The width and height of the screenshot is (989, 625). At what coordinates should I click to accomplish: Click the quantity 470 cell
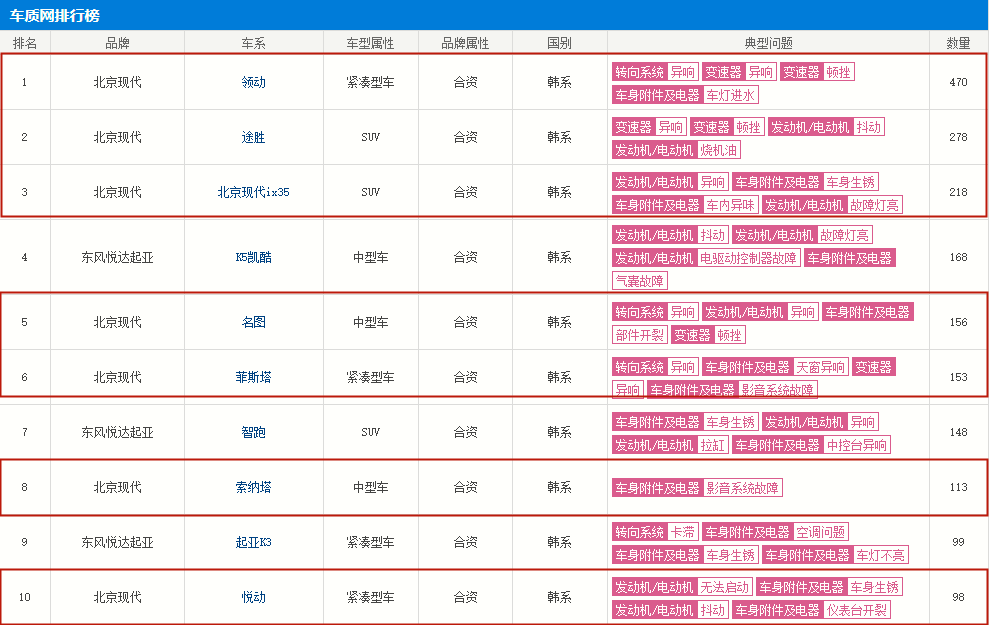958,82
